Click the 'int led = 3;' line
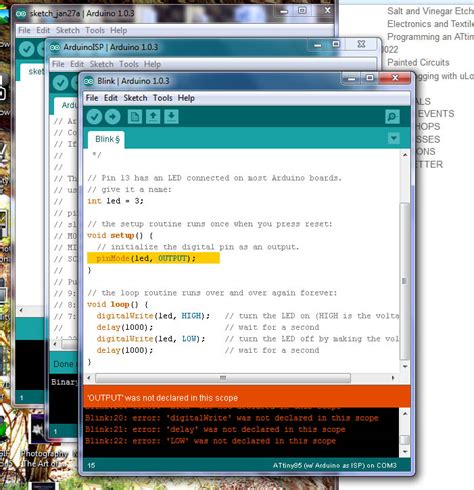The image size is (474, 490). 115,201
